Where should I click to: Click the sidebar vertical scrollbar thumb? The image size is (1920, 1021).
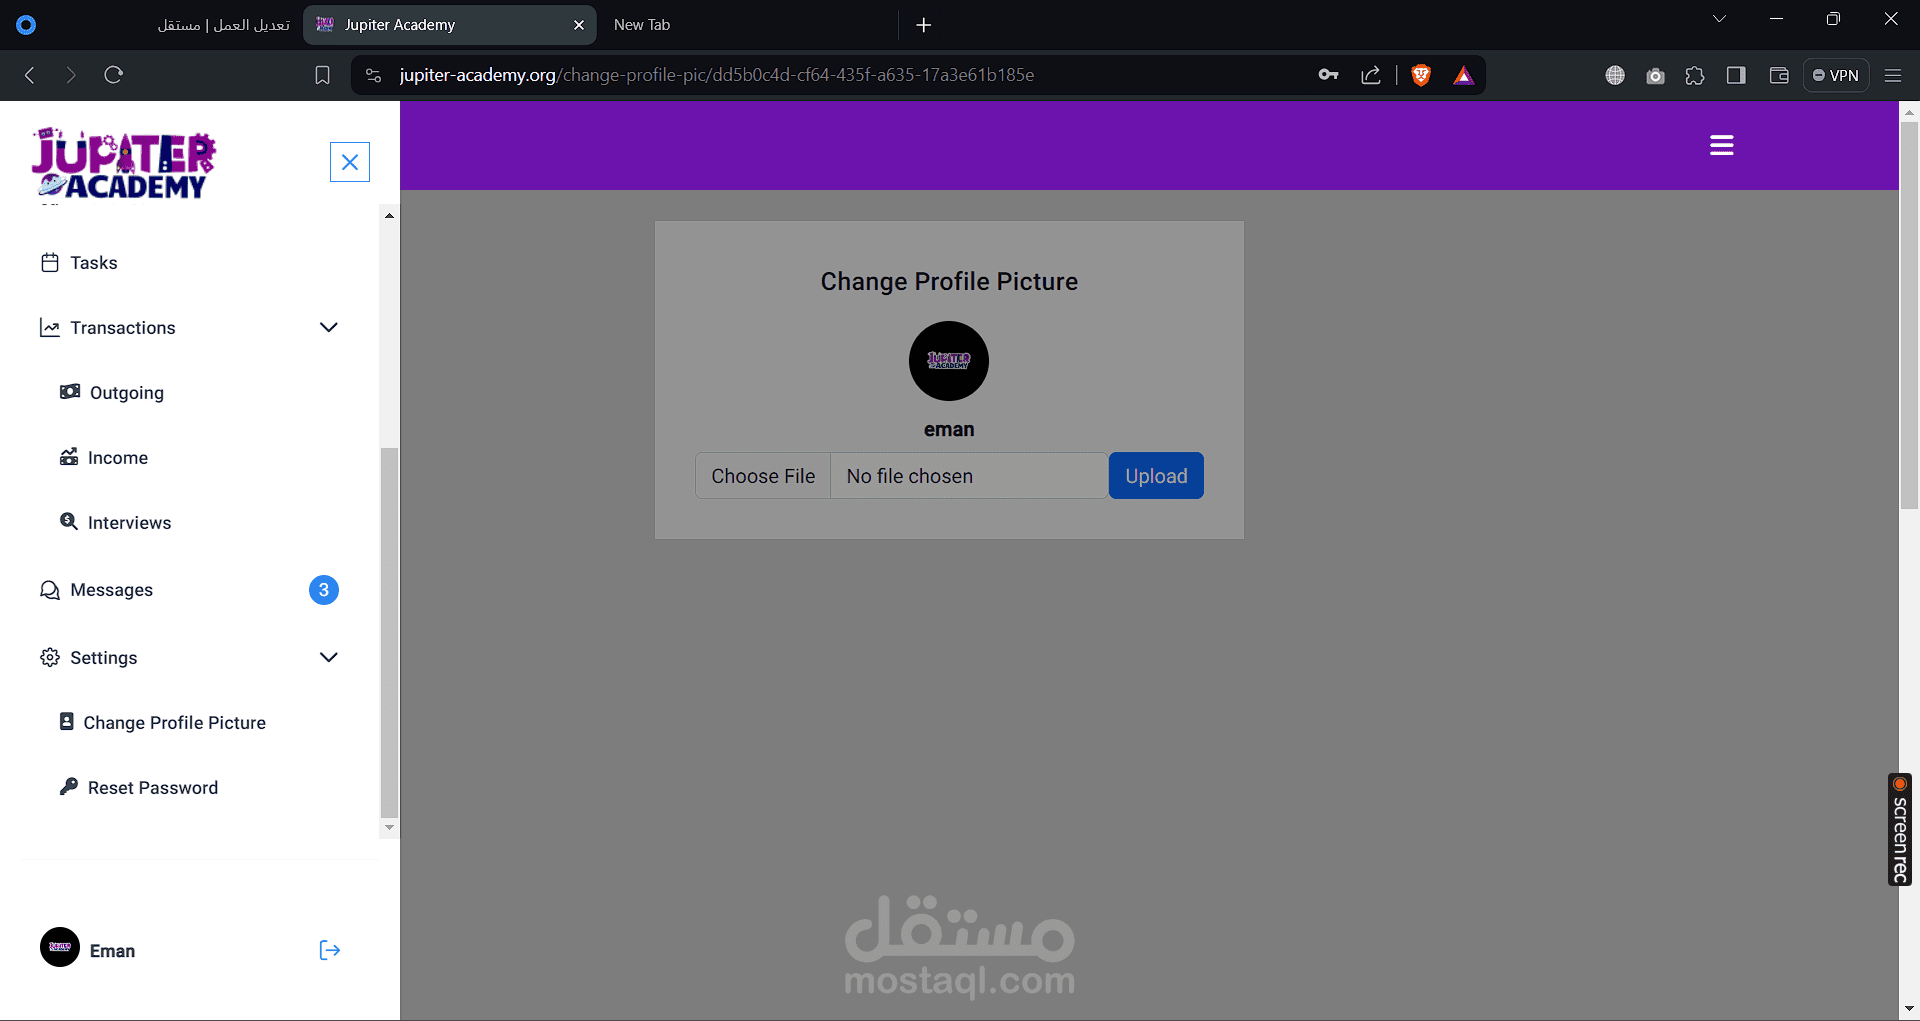point(389,633)
